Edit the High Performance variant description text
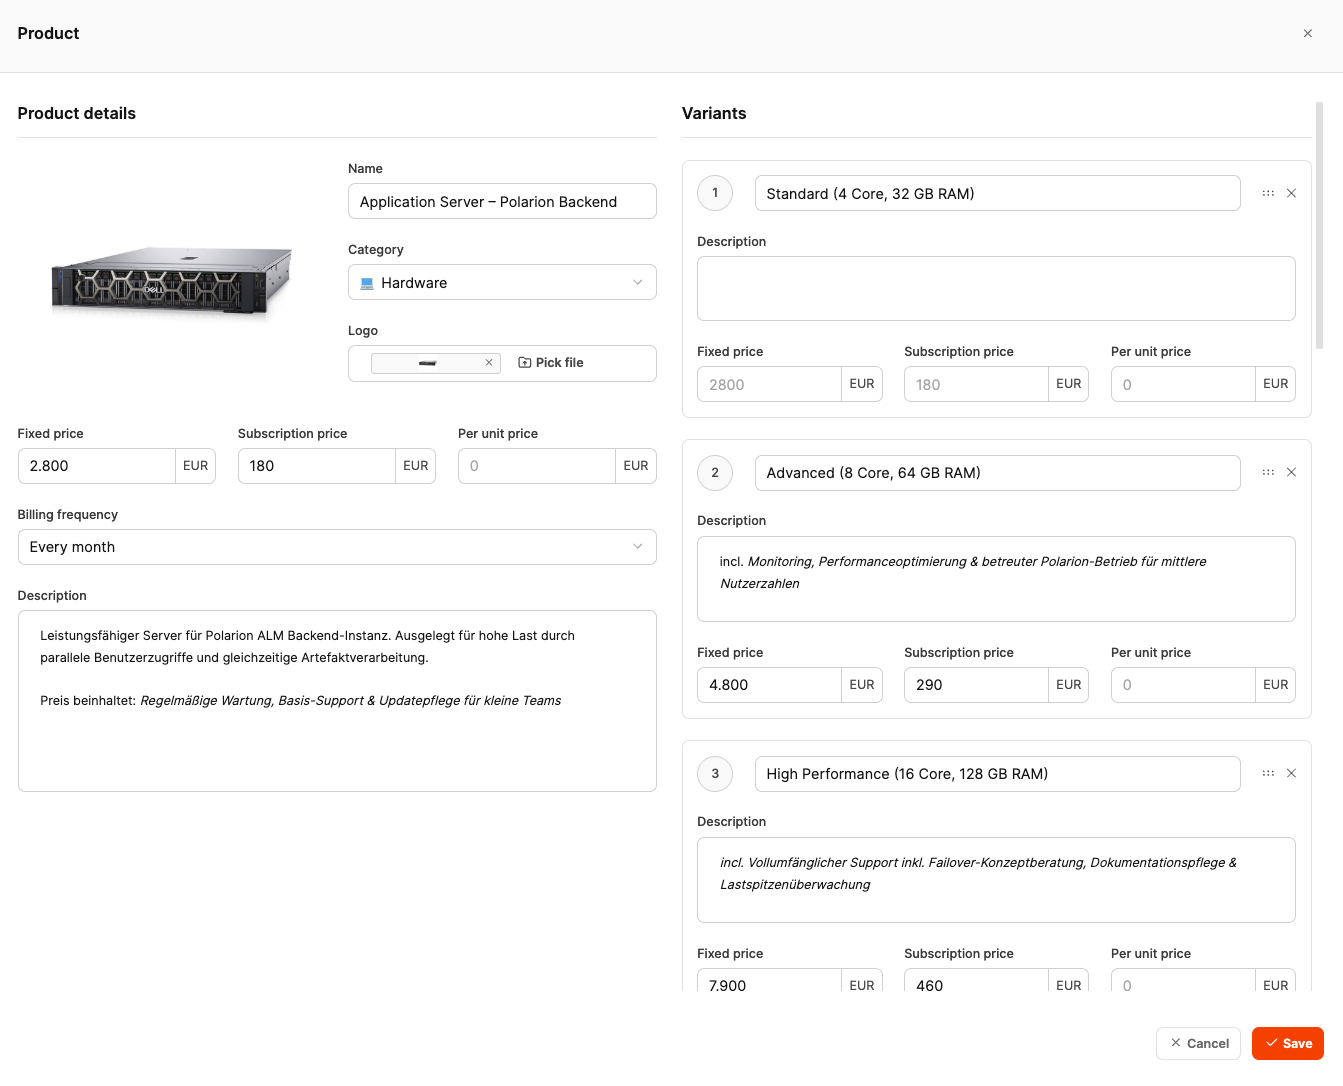1343x1086 pixels. [996, 880]
